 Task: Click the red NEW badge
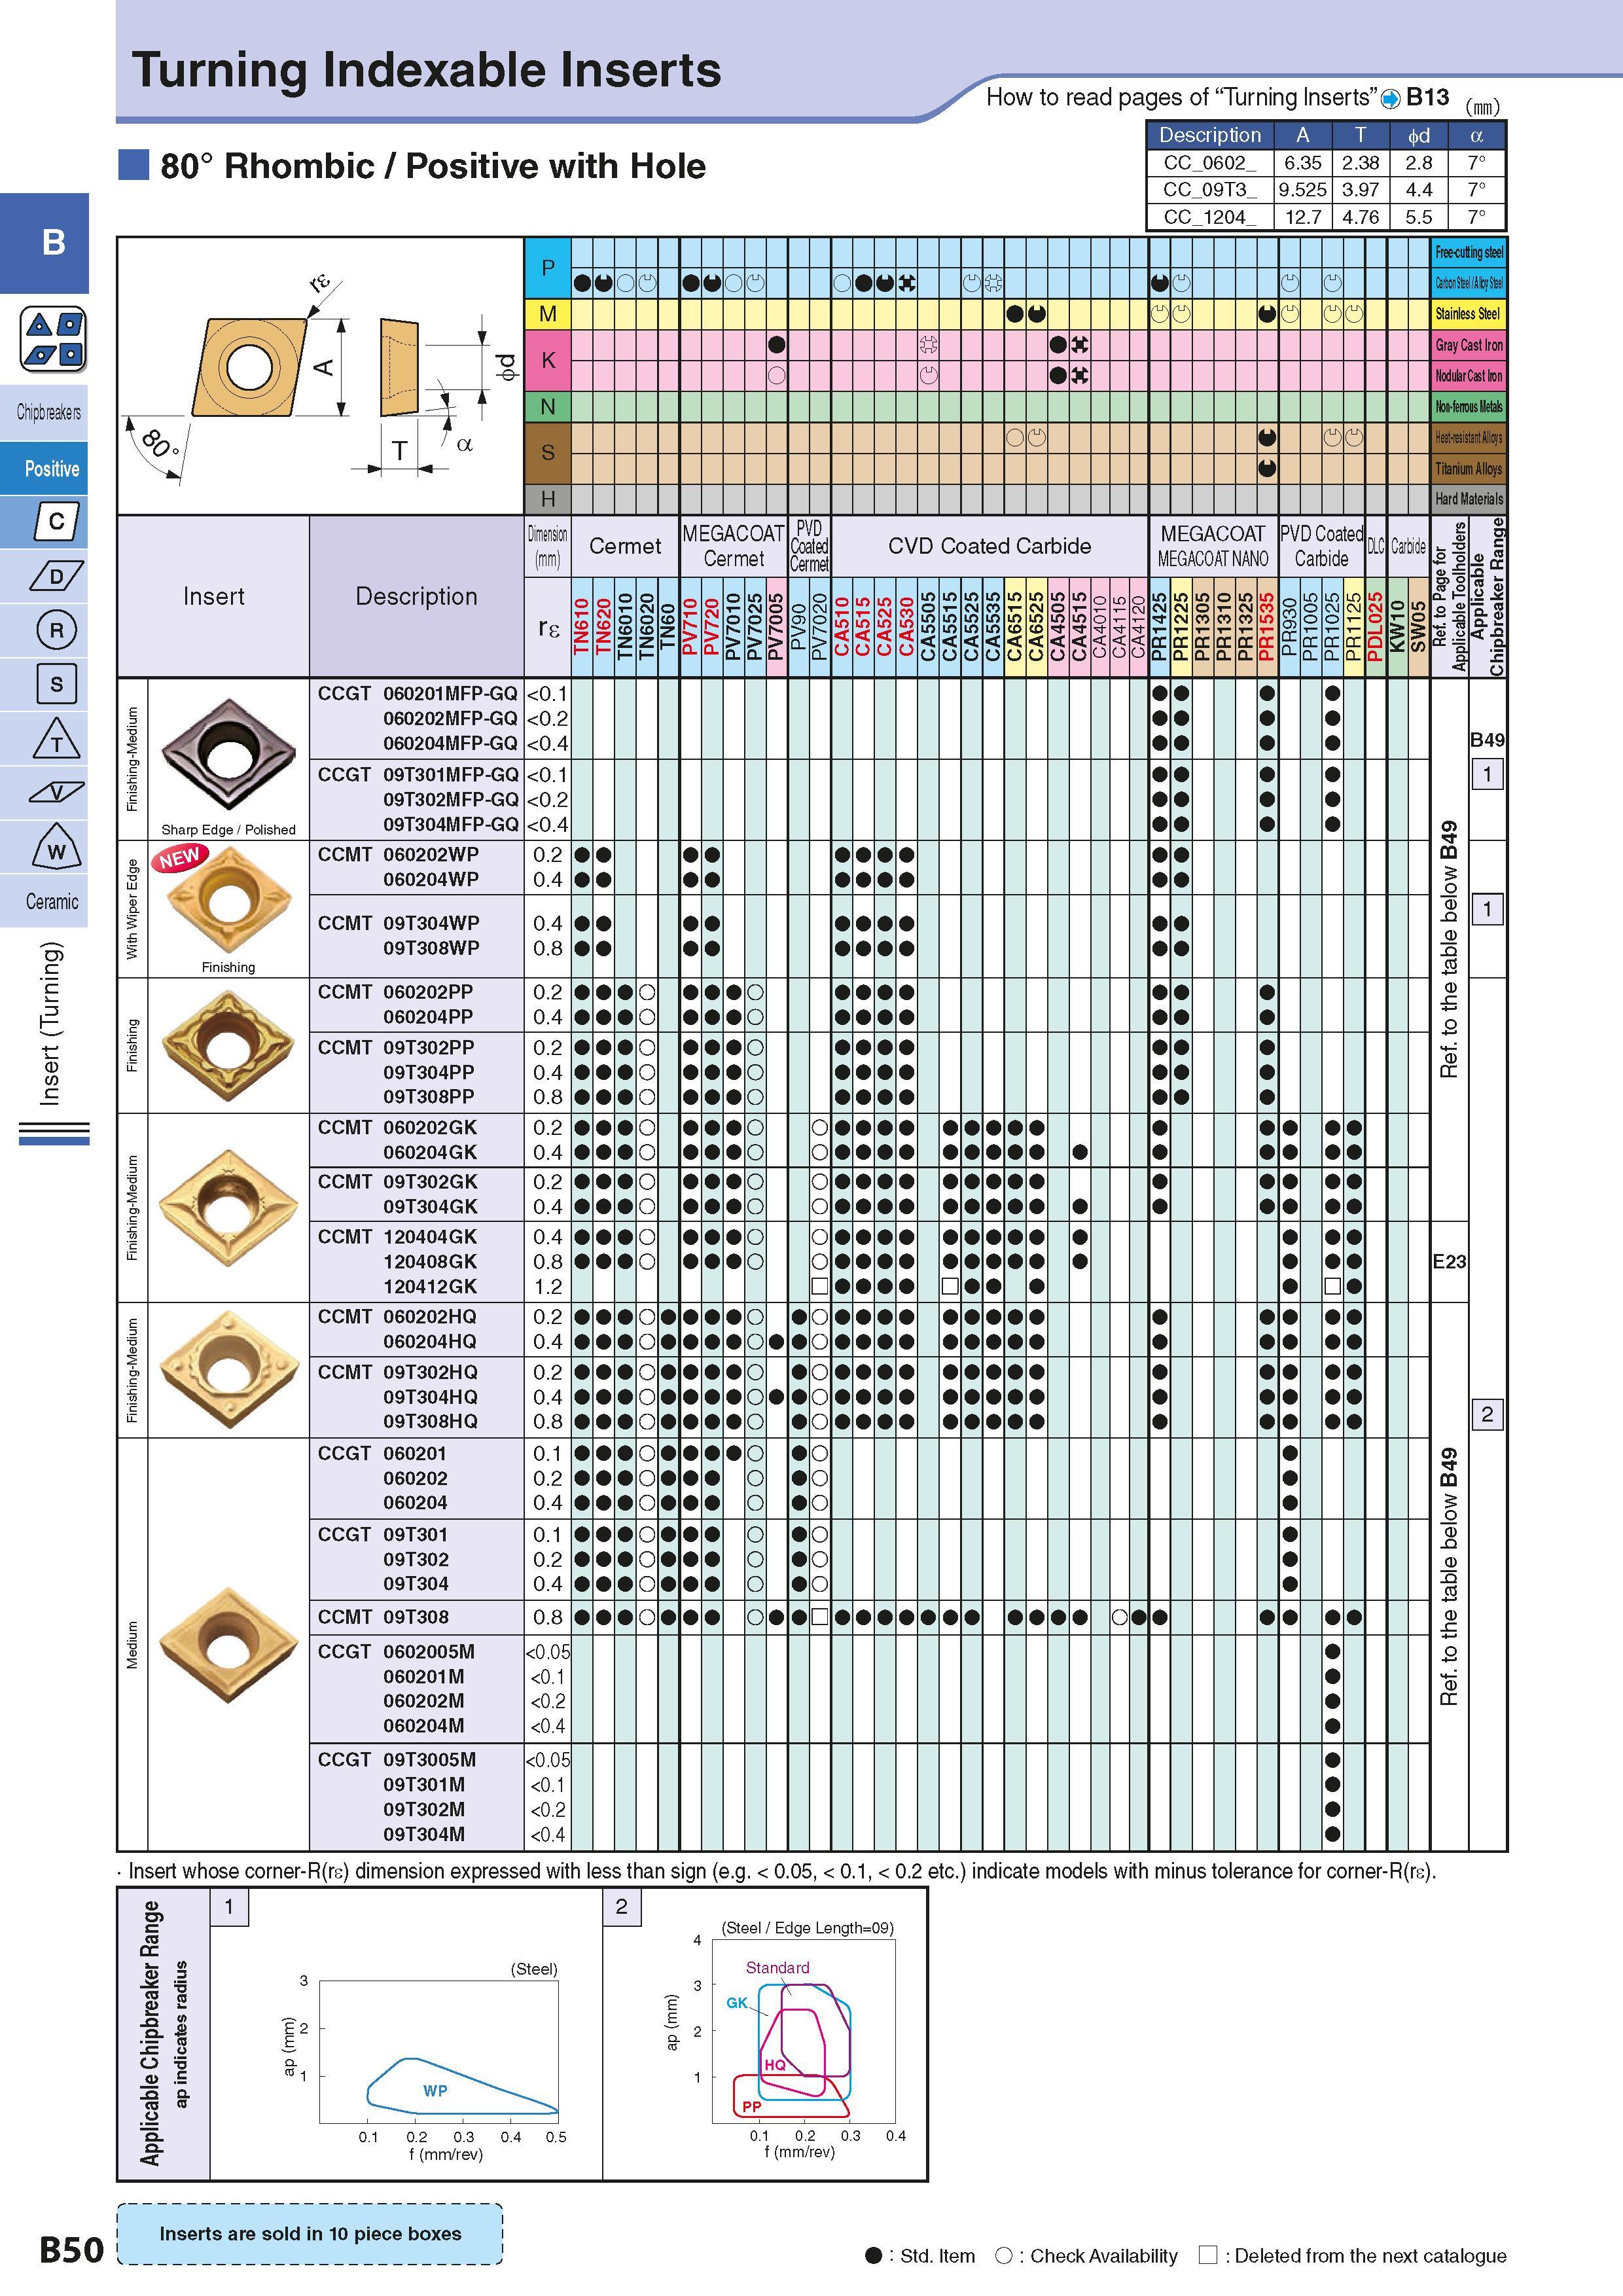point(180,858)
